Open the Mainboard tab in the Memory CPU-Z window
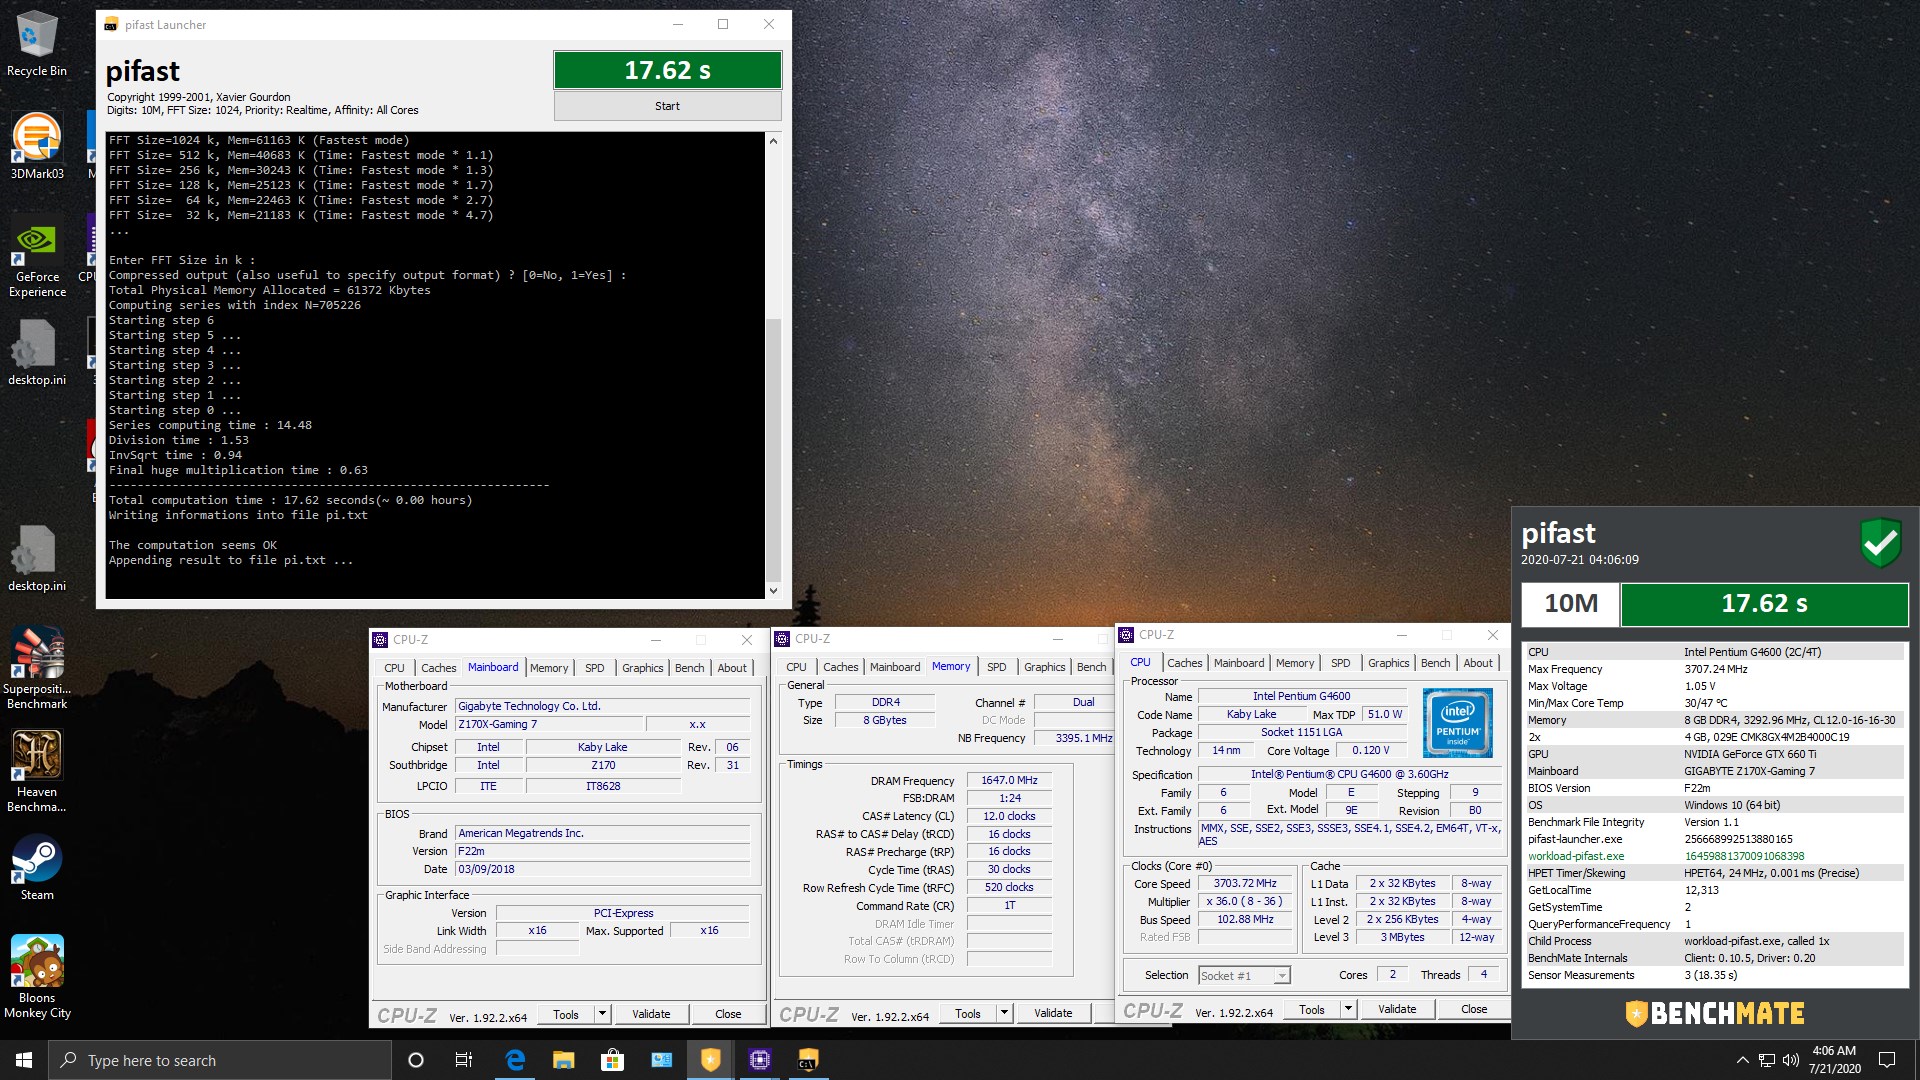 [895, 667]
